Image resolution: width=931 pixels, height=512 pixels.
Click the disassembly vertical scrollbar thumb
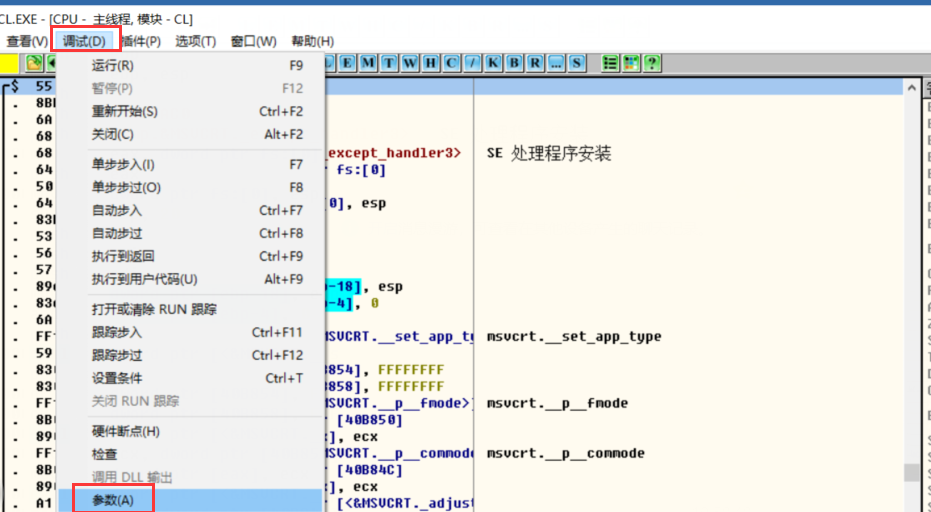tap(912, 473)
